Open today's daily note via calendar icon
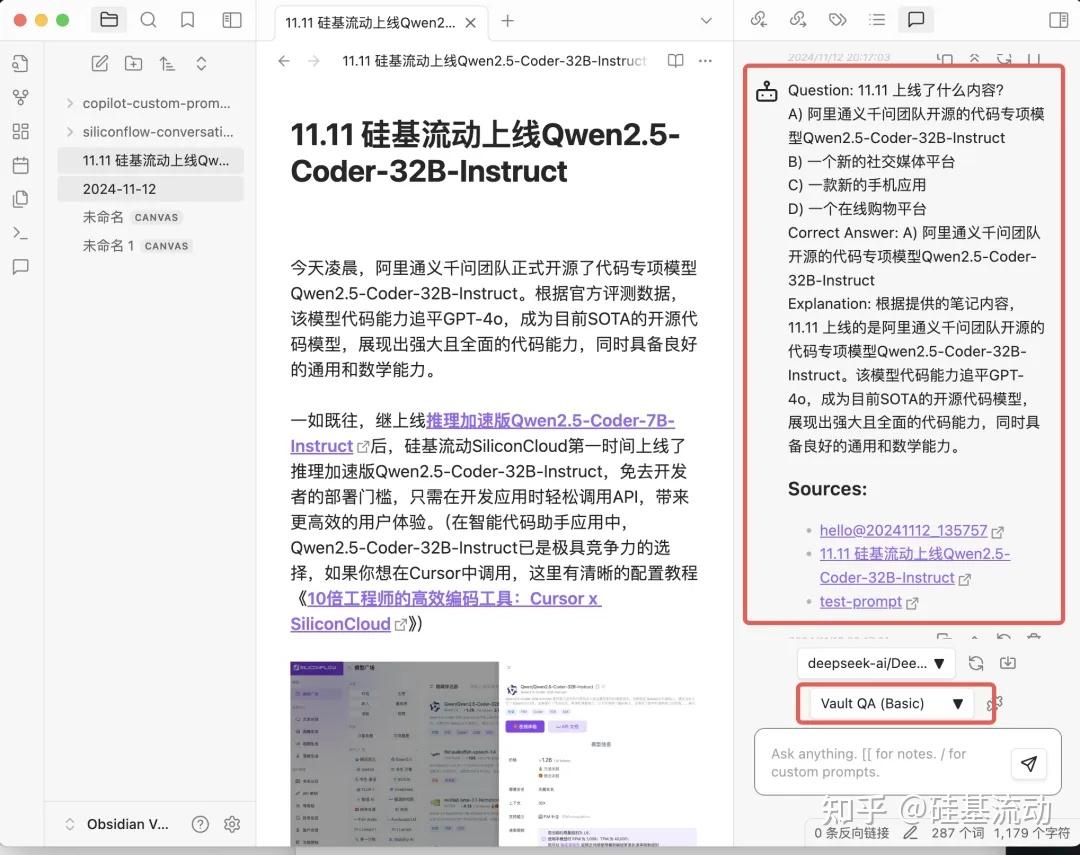Screen dimensions: 1080x855 pyautogui.click(x=21, y=165)
